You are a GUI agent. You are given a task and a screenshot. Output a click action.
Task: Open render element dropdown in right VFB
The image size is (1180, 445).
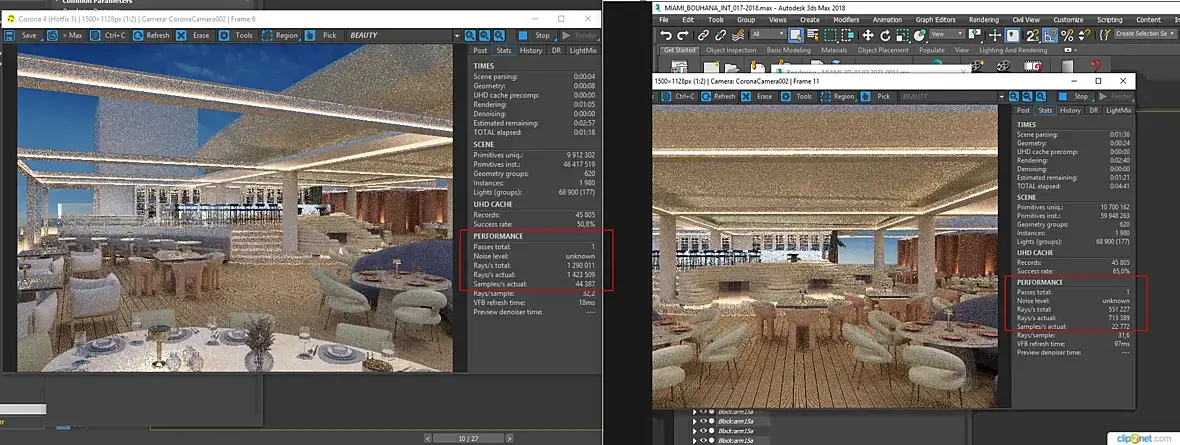pyautogui.click(x=1002, y=97)
